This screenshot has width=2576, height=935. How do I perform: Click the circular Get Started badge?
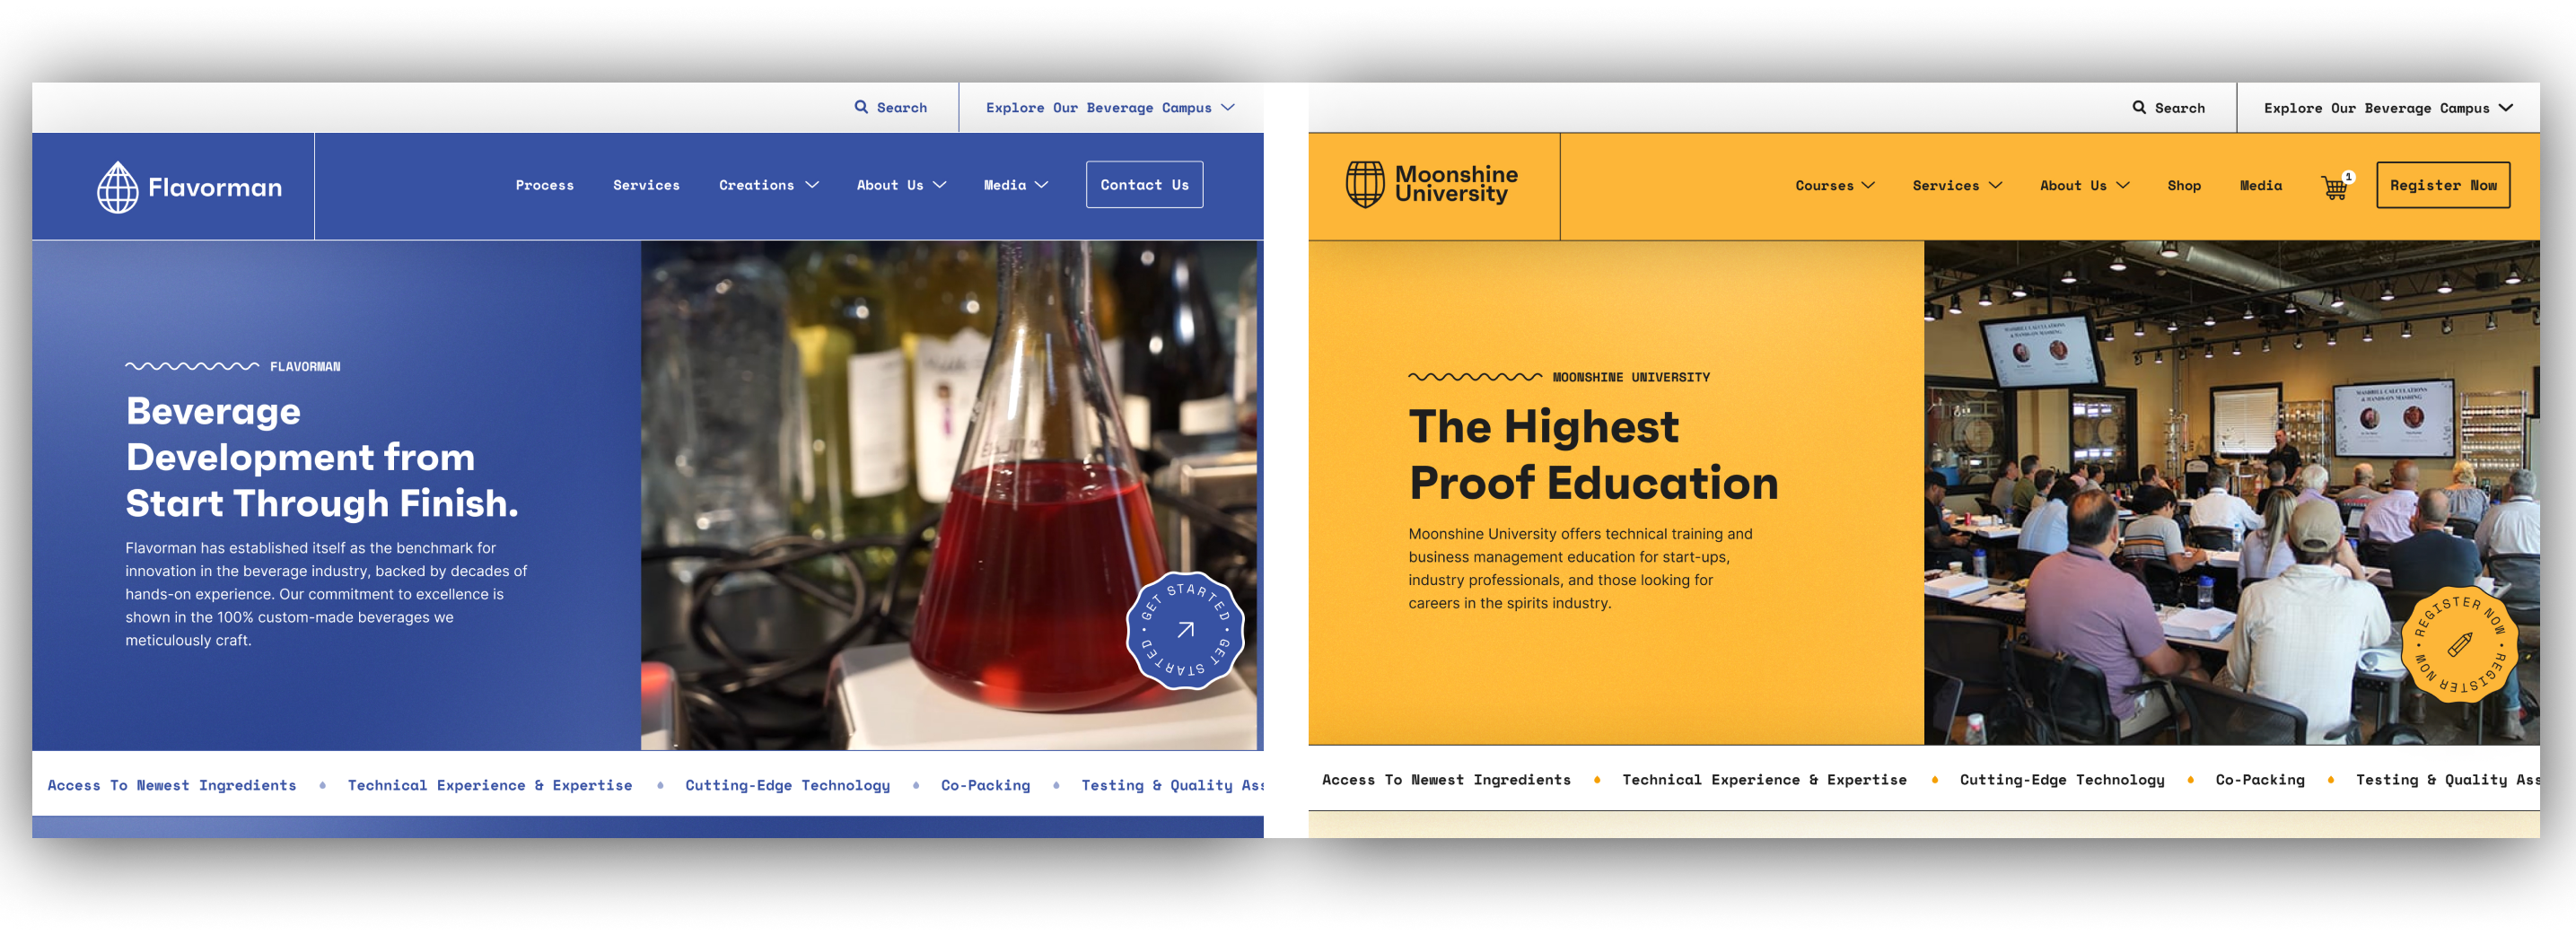point(1185,630)
